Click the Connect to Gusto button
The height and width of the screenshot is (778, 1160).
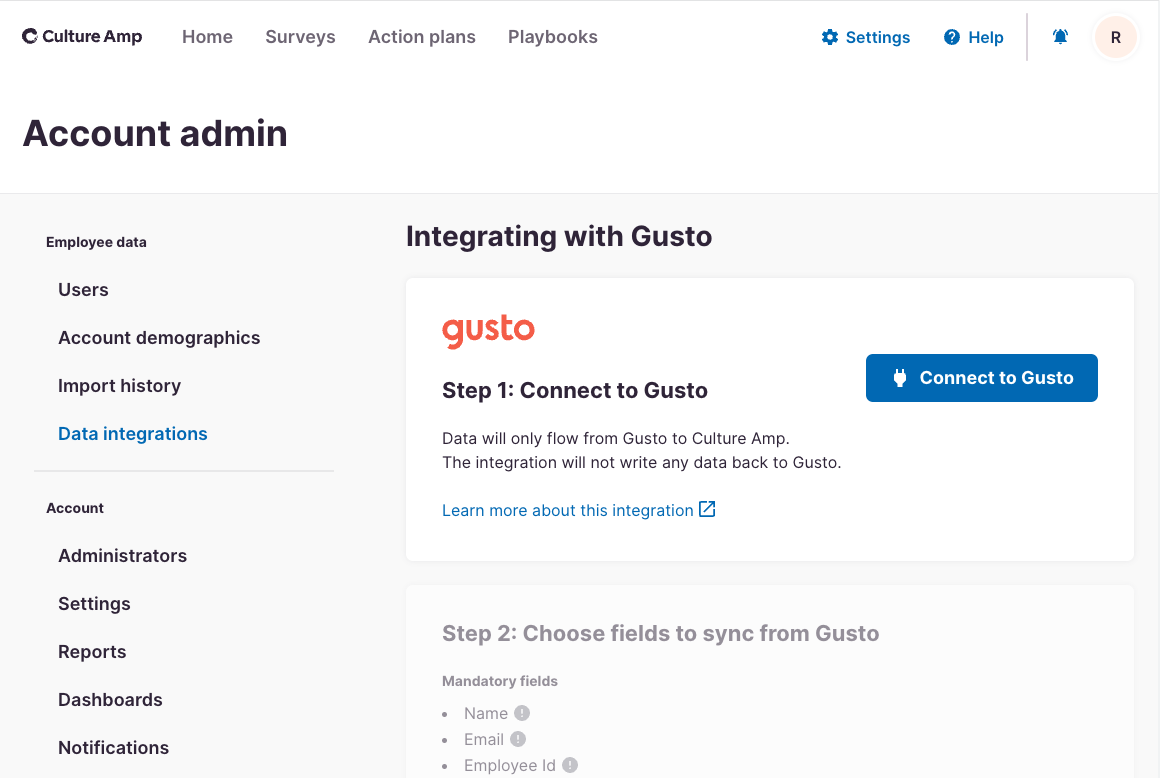pos(982,378)
